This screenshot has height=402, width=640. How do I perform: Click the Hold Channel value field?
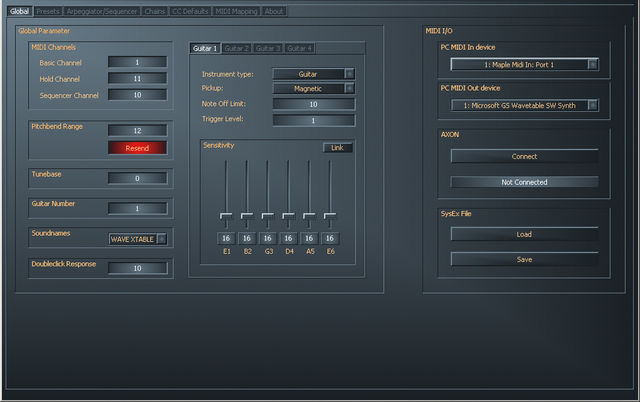137,79
